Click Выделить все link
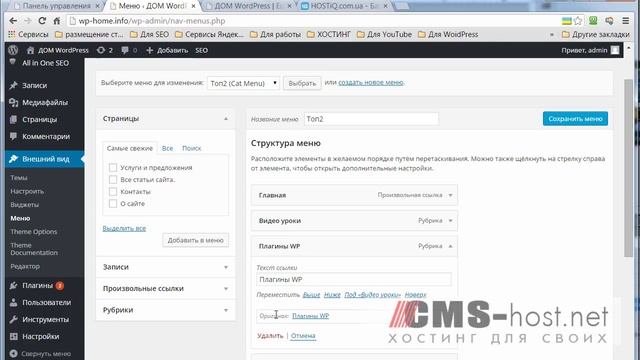This screenshot has height=360, width=640. point(124,228)
